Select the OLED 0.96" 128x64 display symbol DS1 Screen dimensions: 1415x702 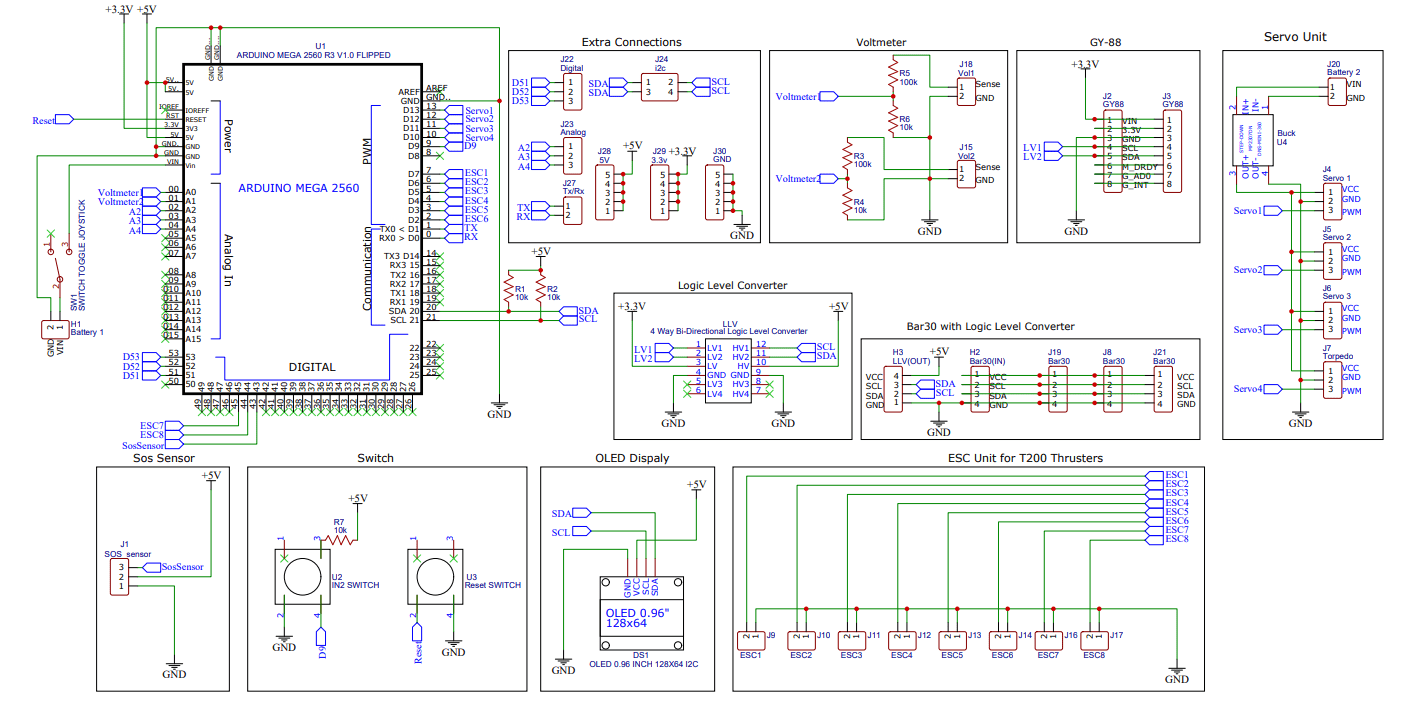(641, 613)
